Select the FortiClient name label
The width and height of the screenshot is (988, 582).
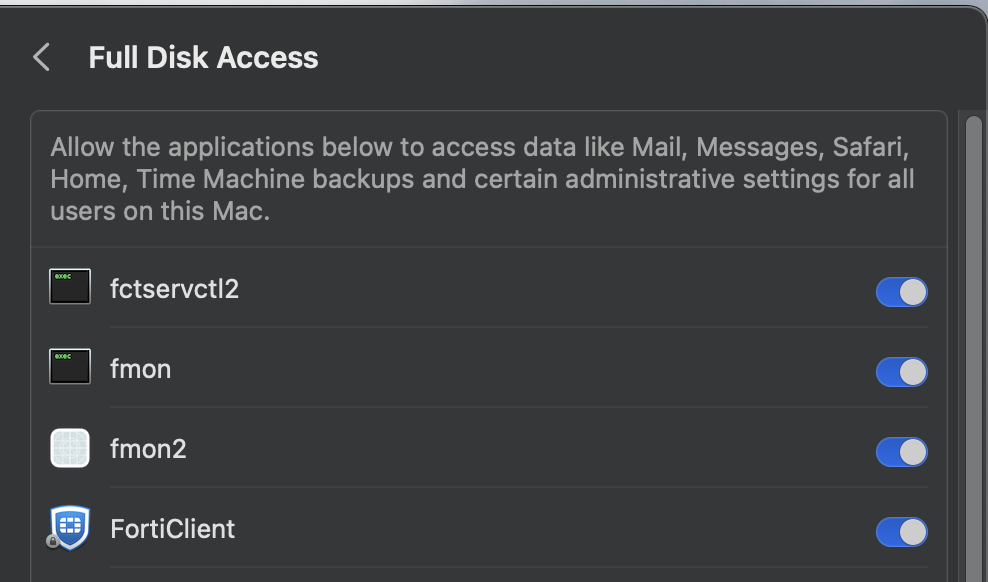(x=173, y=529)
